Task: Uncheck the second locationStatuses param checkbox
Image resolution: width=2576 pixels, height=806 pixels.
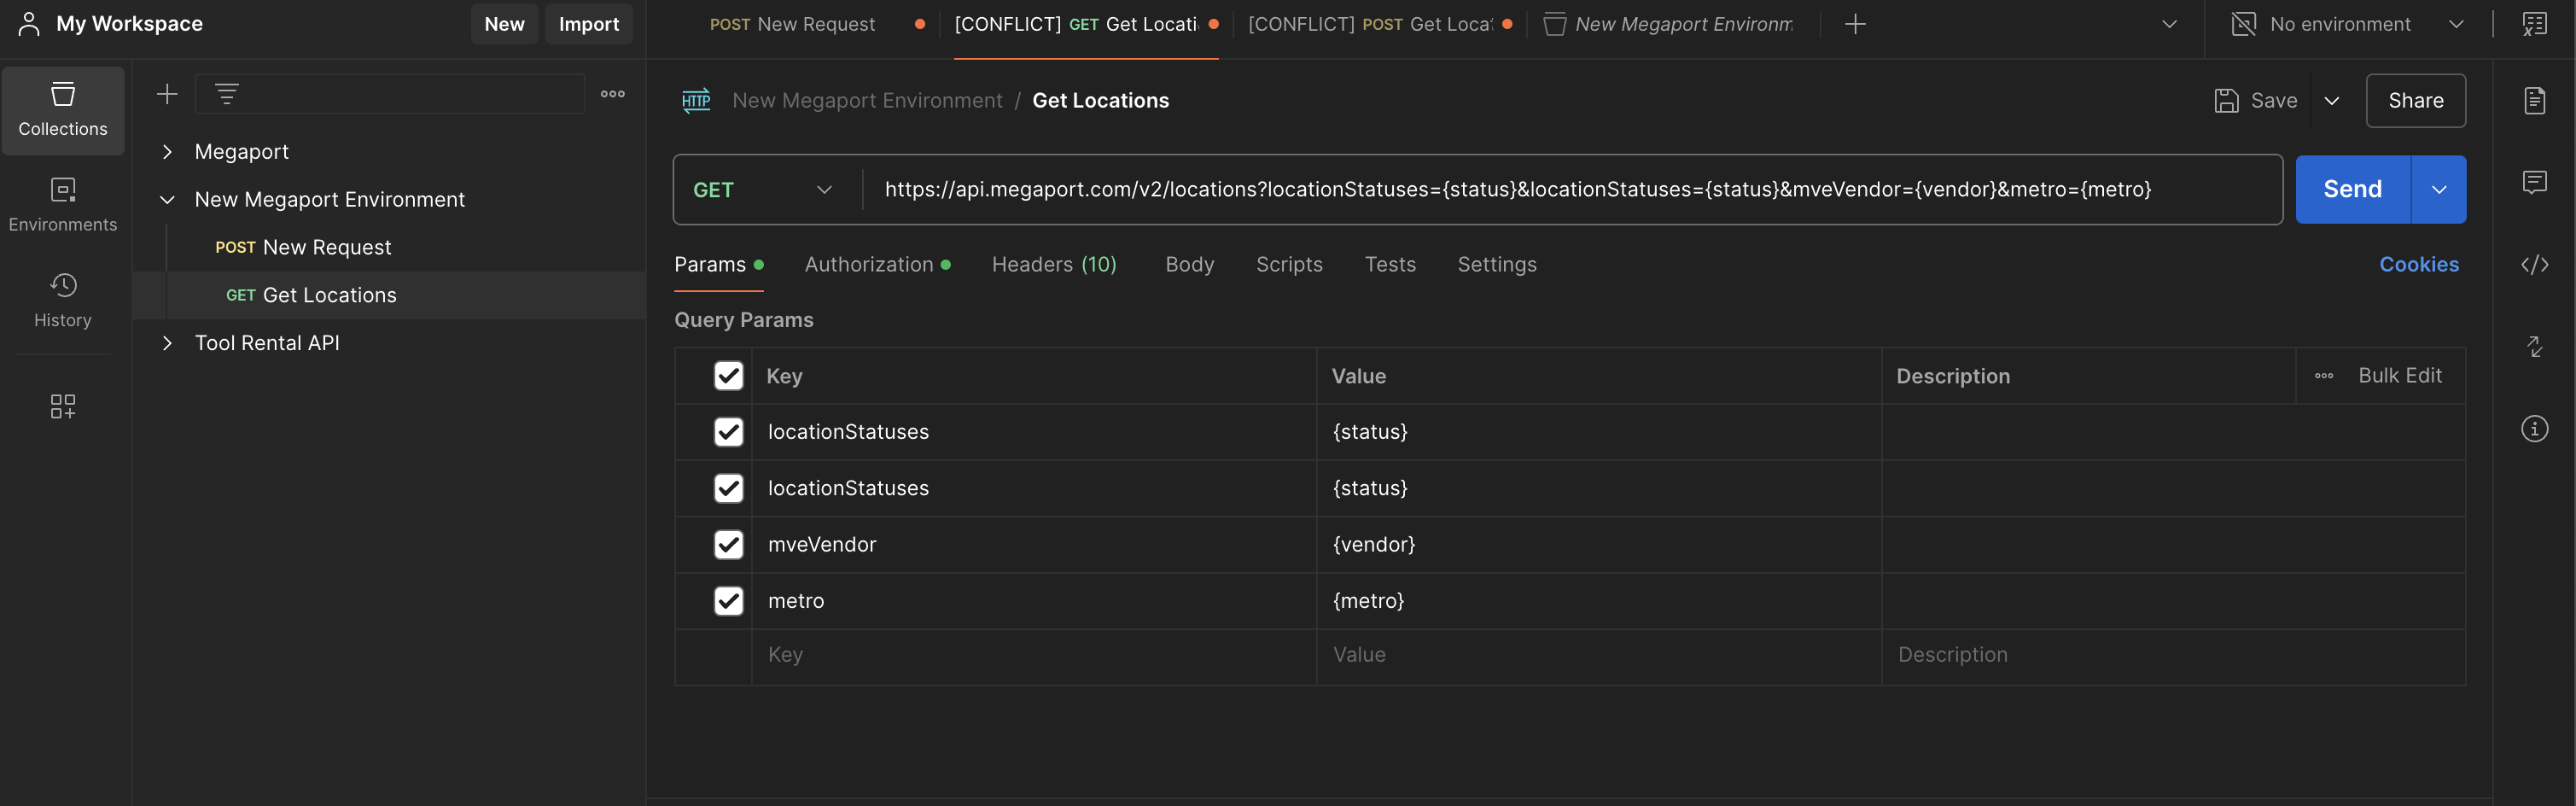Action: pos(728,488)
